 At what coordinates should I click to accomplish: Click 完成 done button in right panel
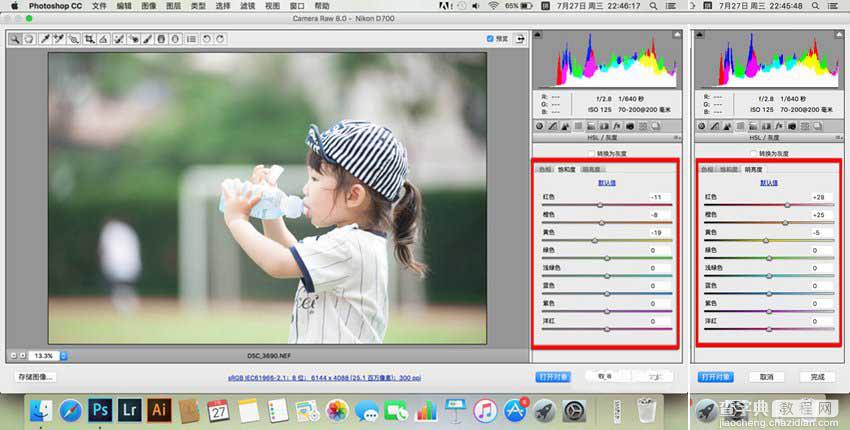(817, 377)
